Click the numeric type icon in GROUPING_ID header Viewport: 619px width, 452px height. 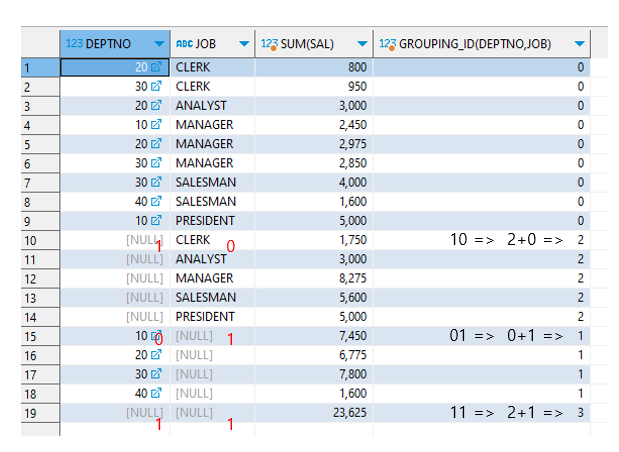(388, 44)
